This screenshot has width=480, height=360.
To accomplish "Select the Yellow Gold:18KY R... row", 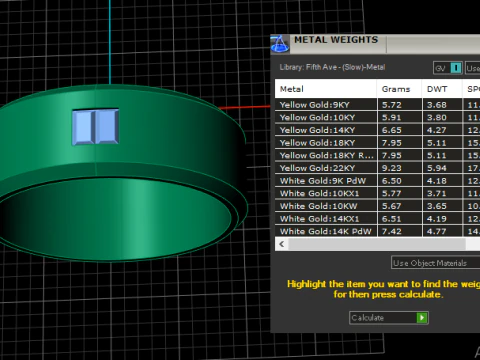I will tap(377, 155).
